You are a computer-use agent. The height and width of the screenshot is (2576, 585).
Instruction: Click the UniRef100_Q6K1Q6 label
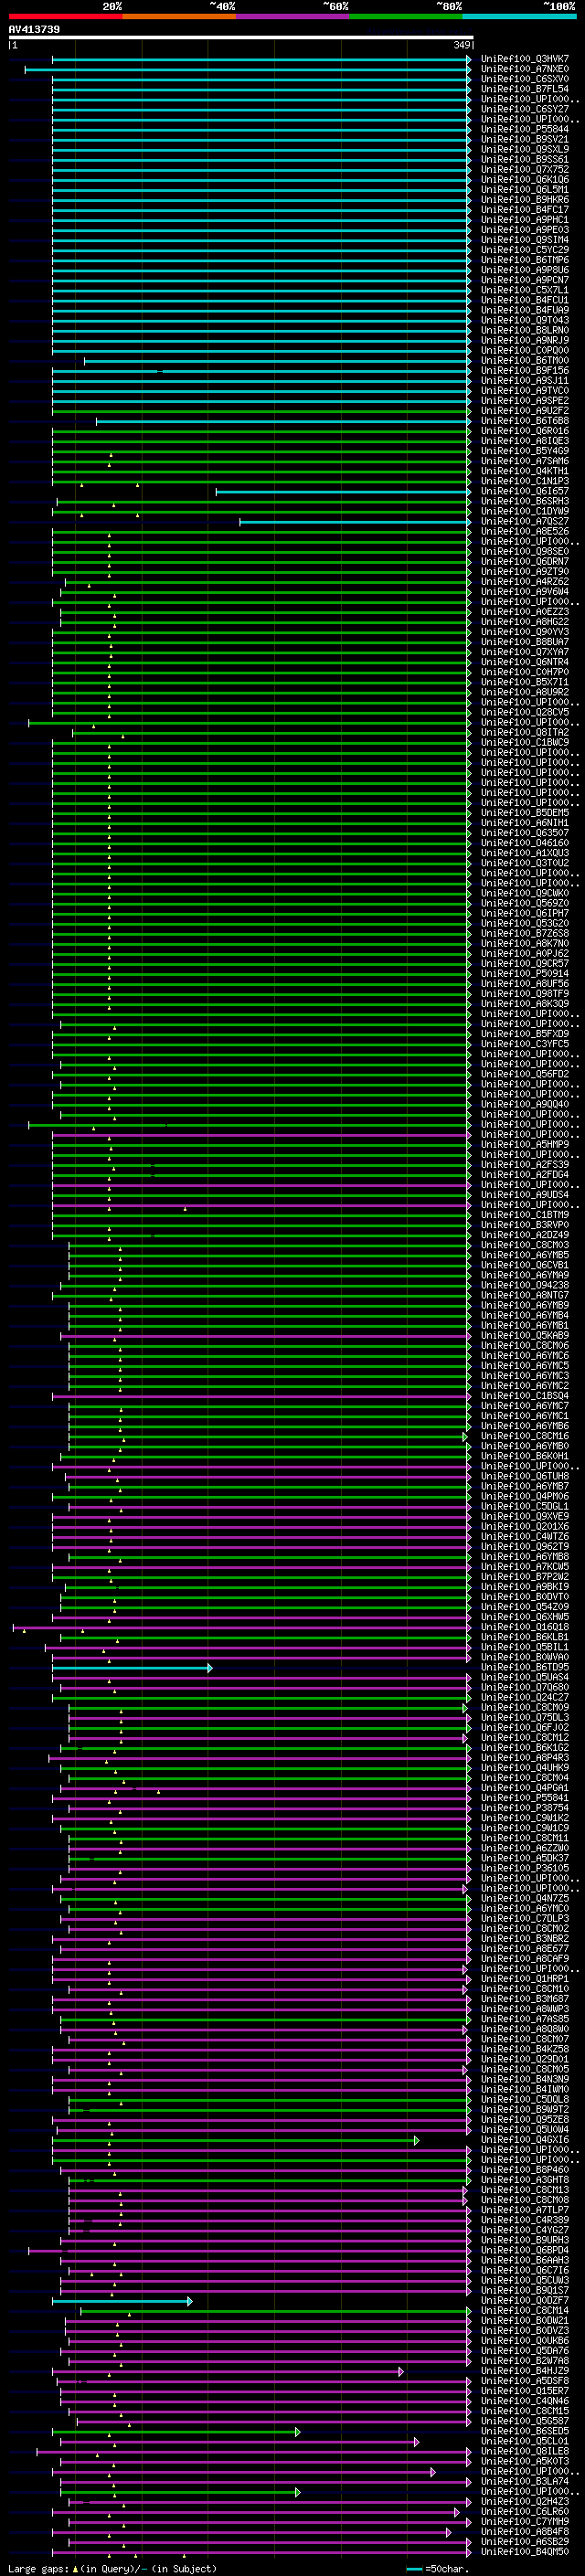(524, 179)
